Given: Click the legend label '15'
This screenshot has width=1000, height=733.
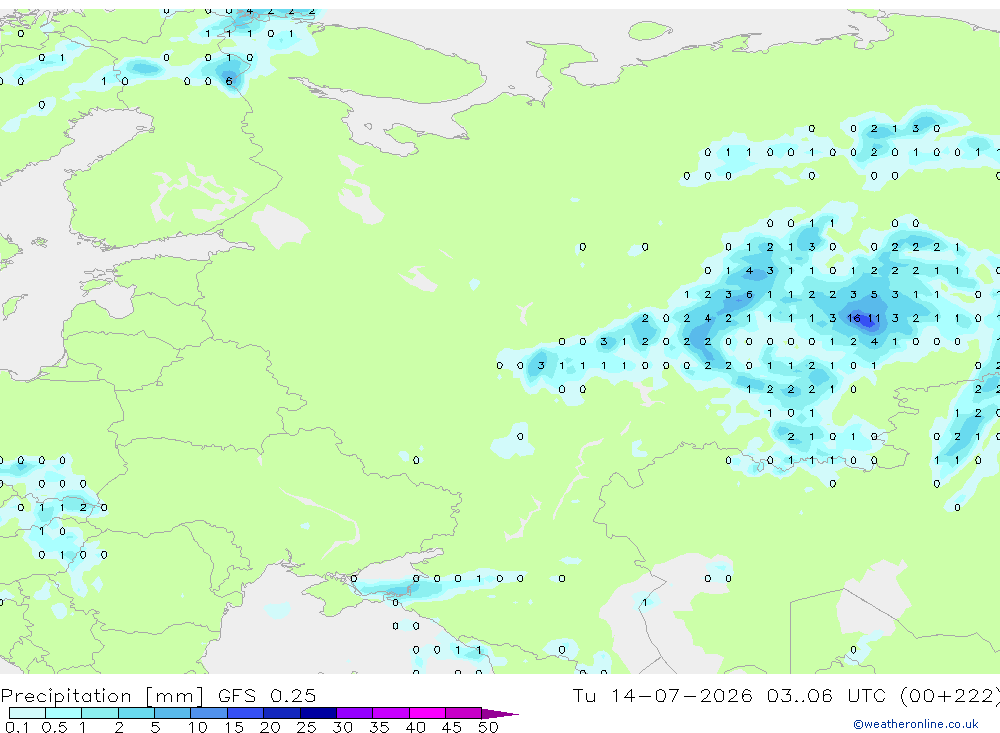Looking at the screenshot, I should tap(233, 727).
